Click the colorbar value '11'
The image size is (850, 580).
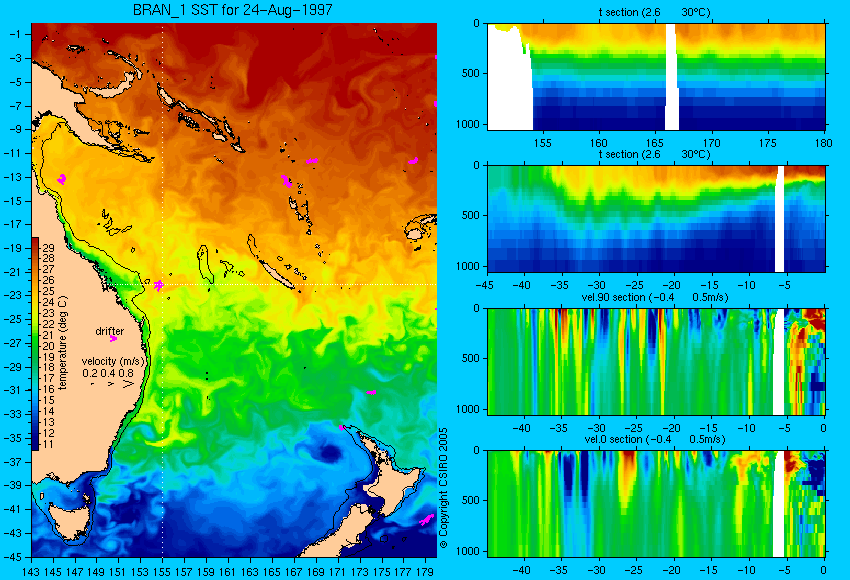pyautogui.click(x=48, y=444)
